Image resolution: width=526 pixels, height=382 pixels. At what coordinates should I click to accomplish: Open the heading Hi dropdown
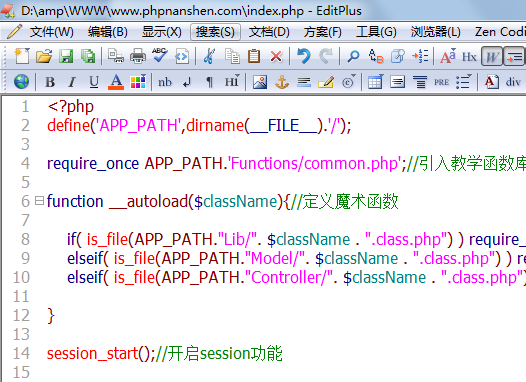(x=232, y=81)
